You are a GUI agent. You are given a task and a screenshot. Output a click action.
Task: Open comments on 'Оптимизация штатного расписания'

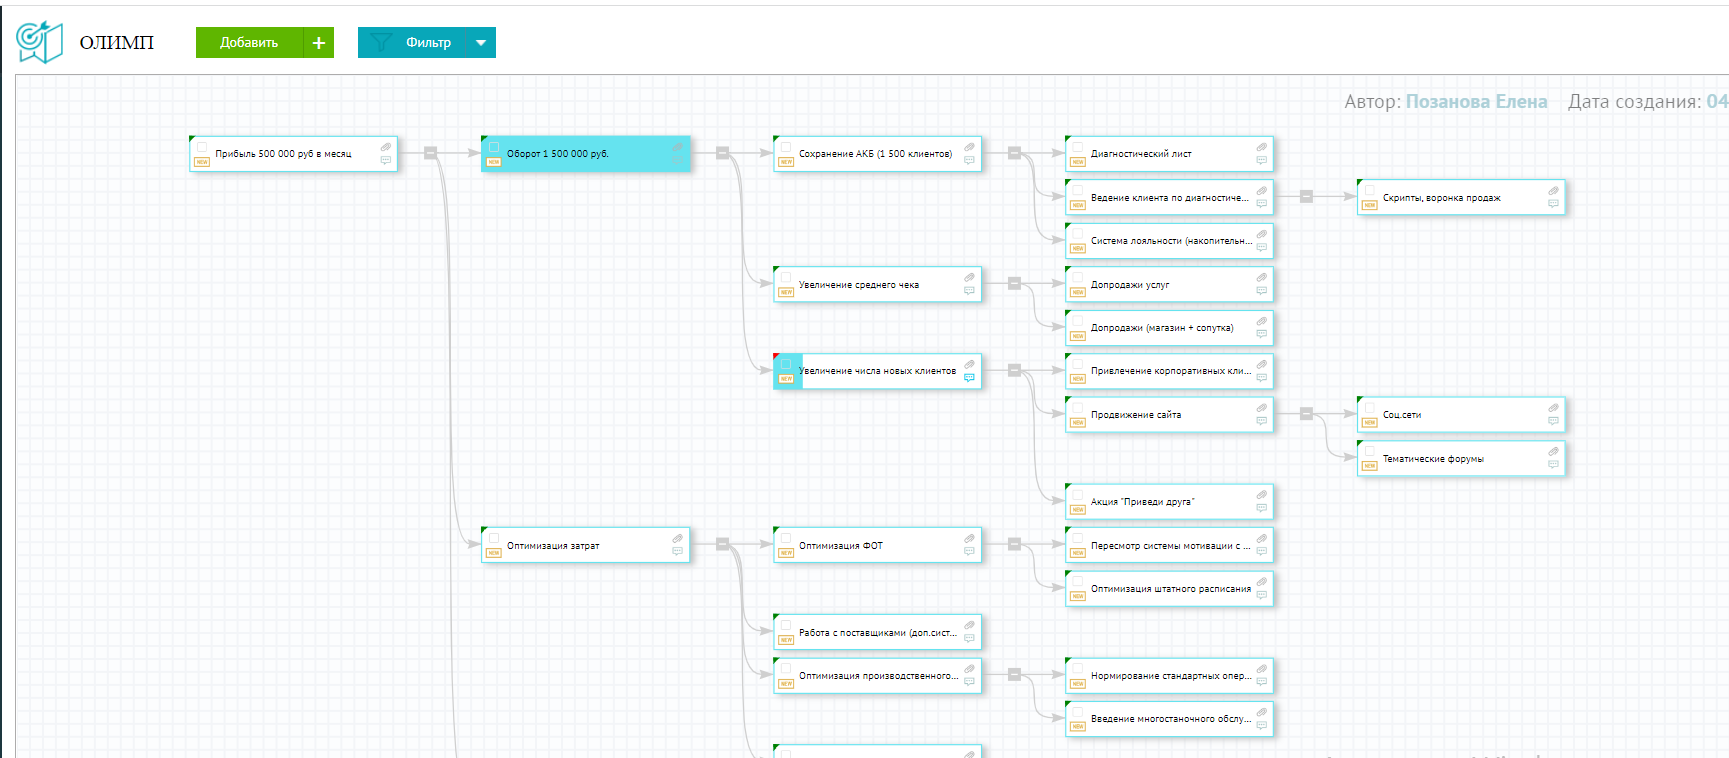click(x=1262, y=596)
